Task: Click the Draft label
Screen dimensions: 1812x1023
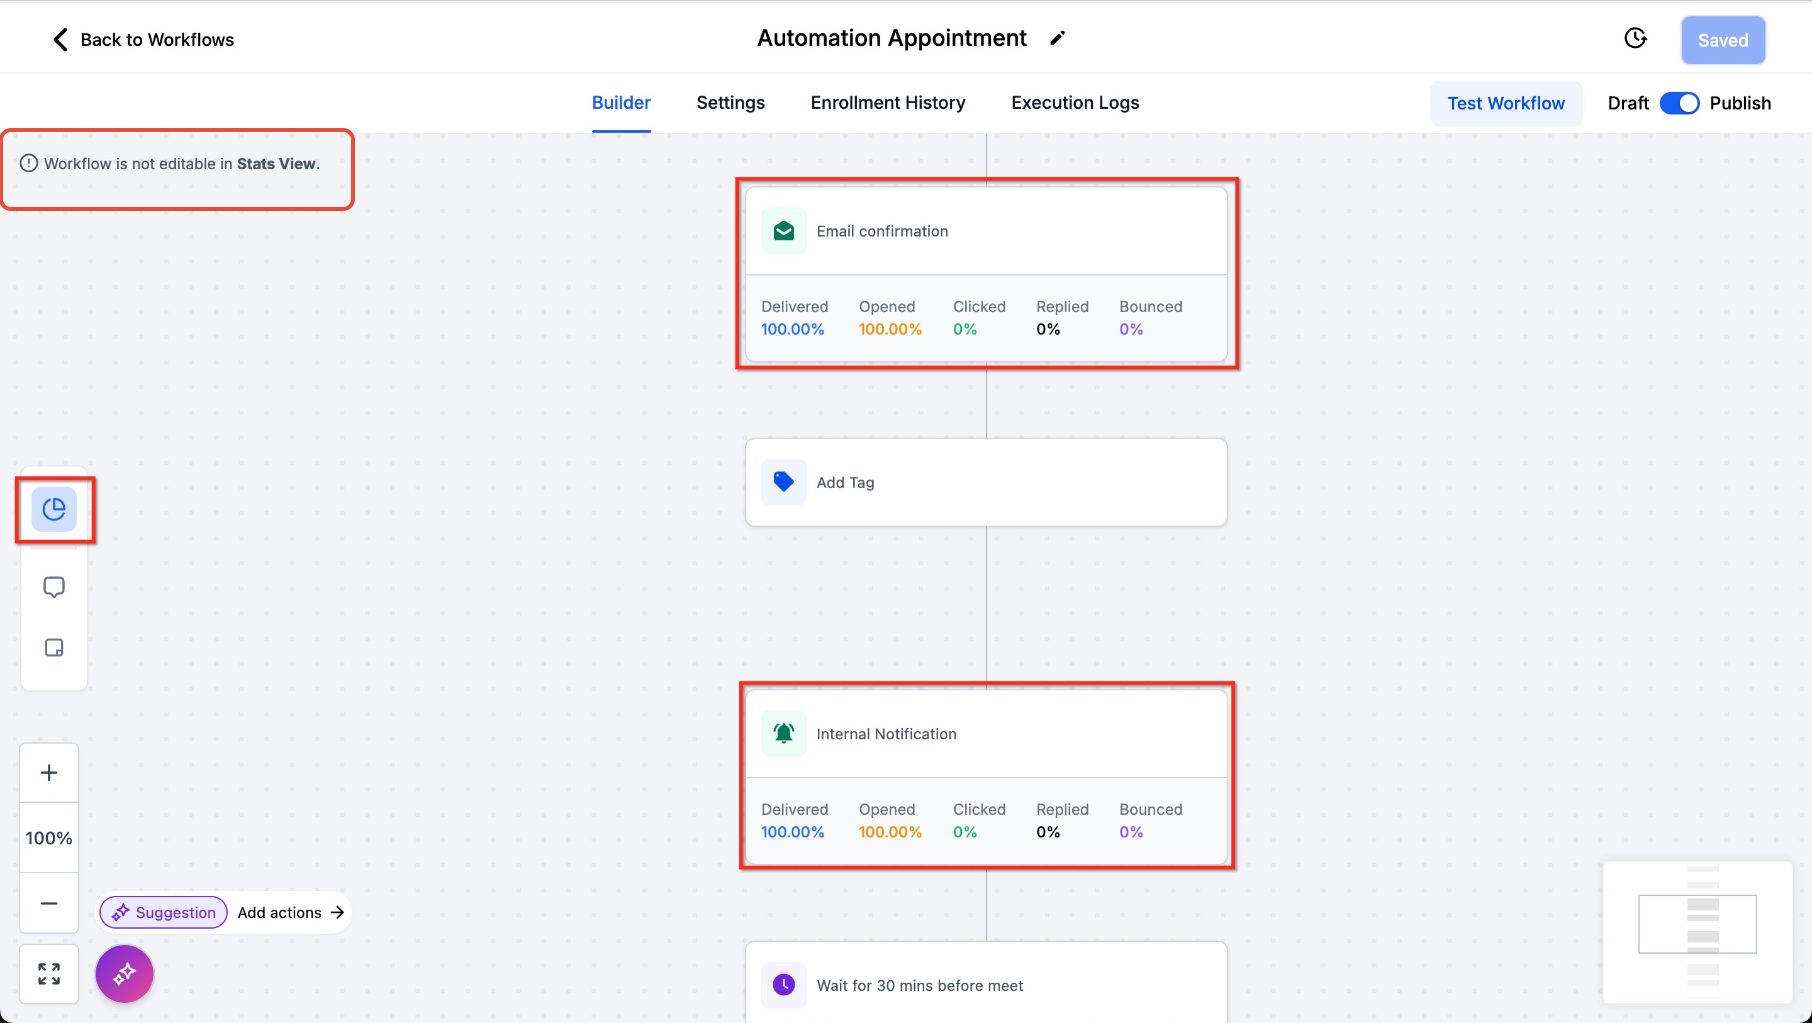Action: [x=1628, y=103]
